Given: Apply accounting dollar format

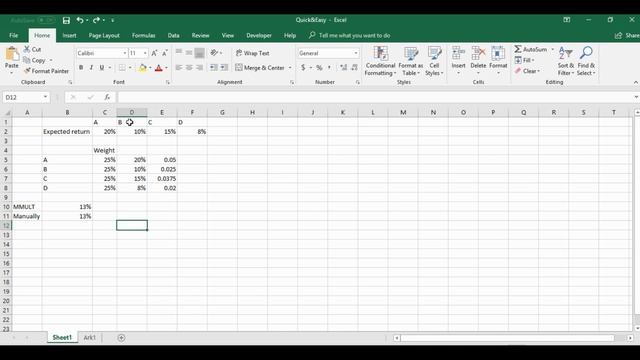Looking at the screenshot, I should click(x=303, y=67).
